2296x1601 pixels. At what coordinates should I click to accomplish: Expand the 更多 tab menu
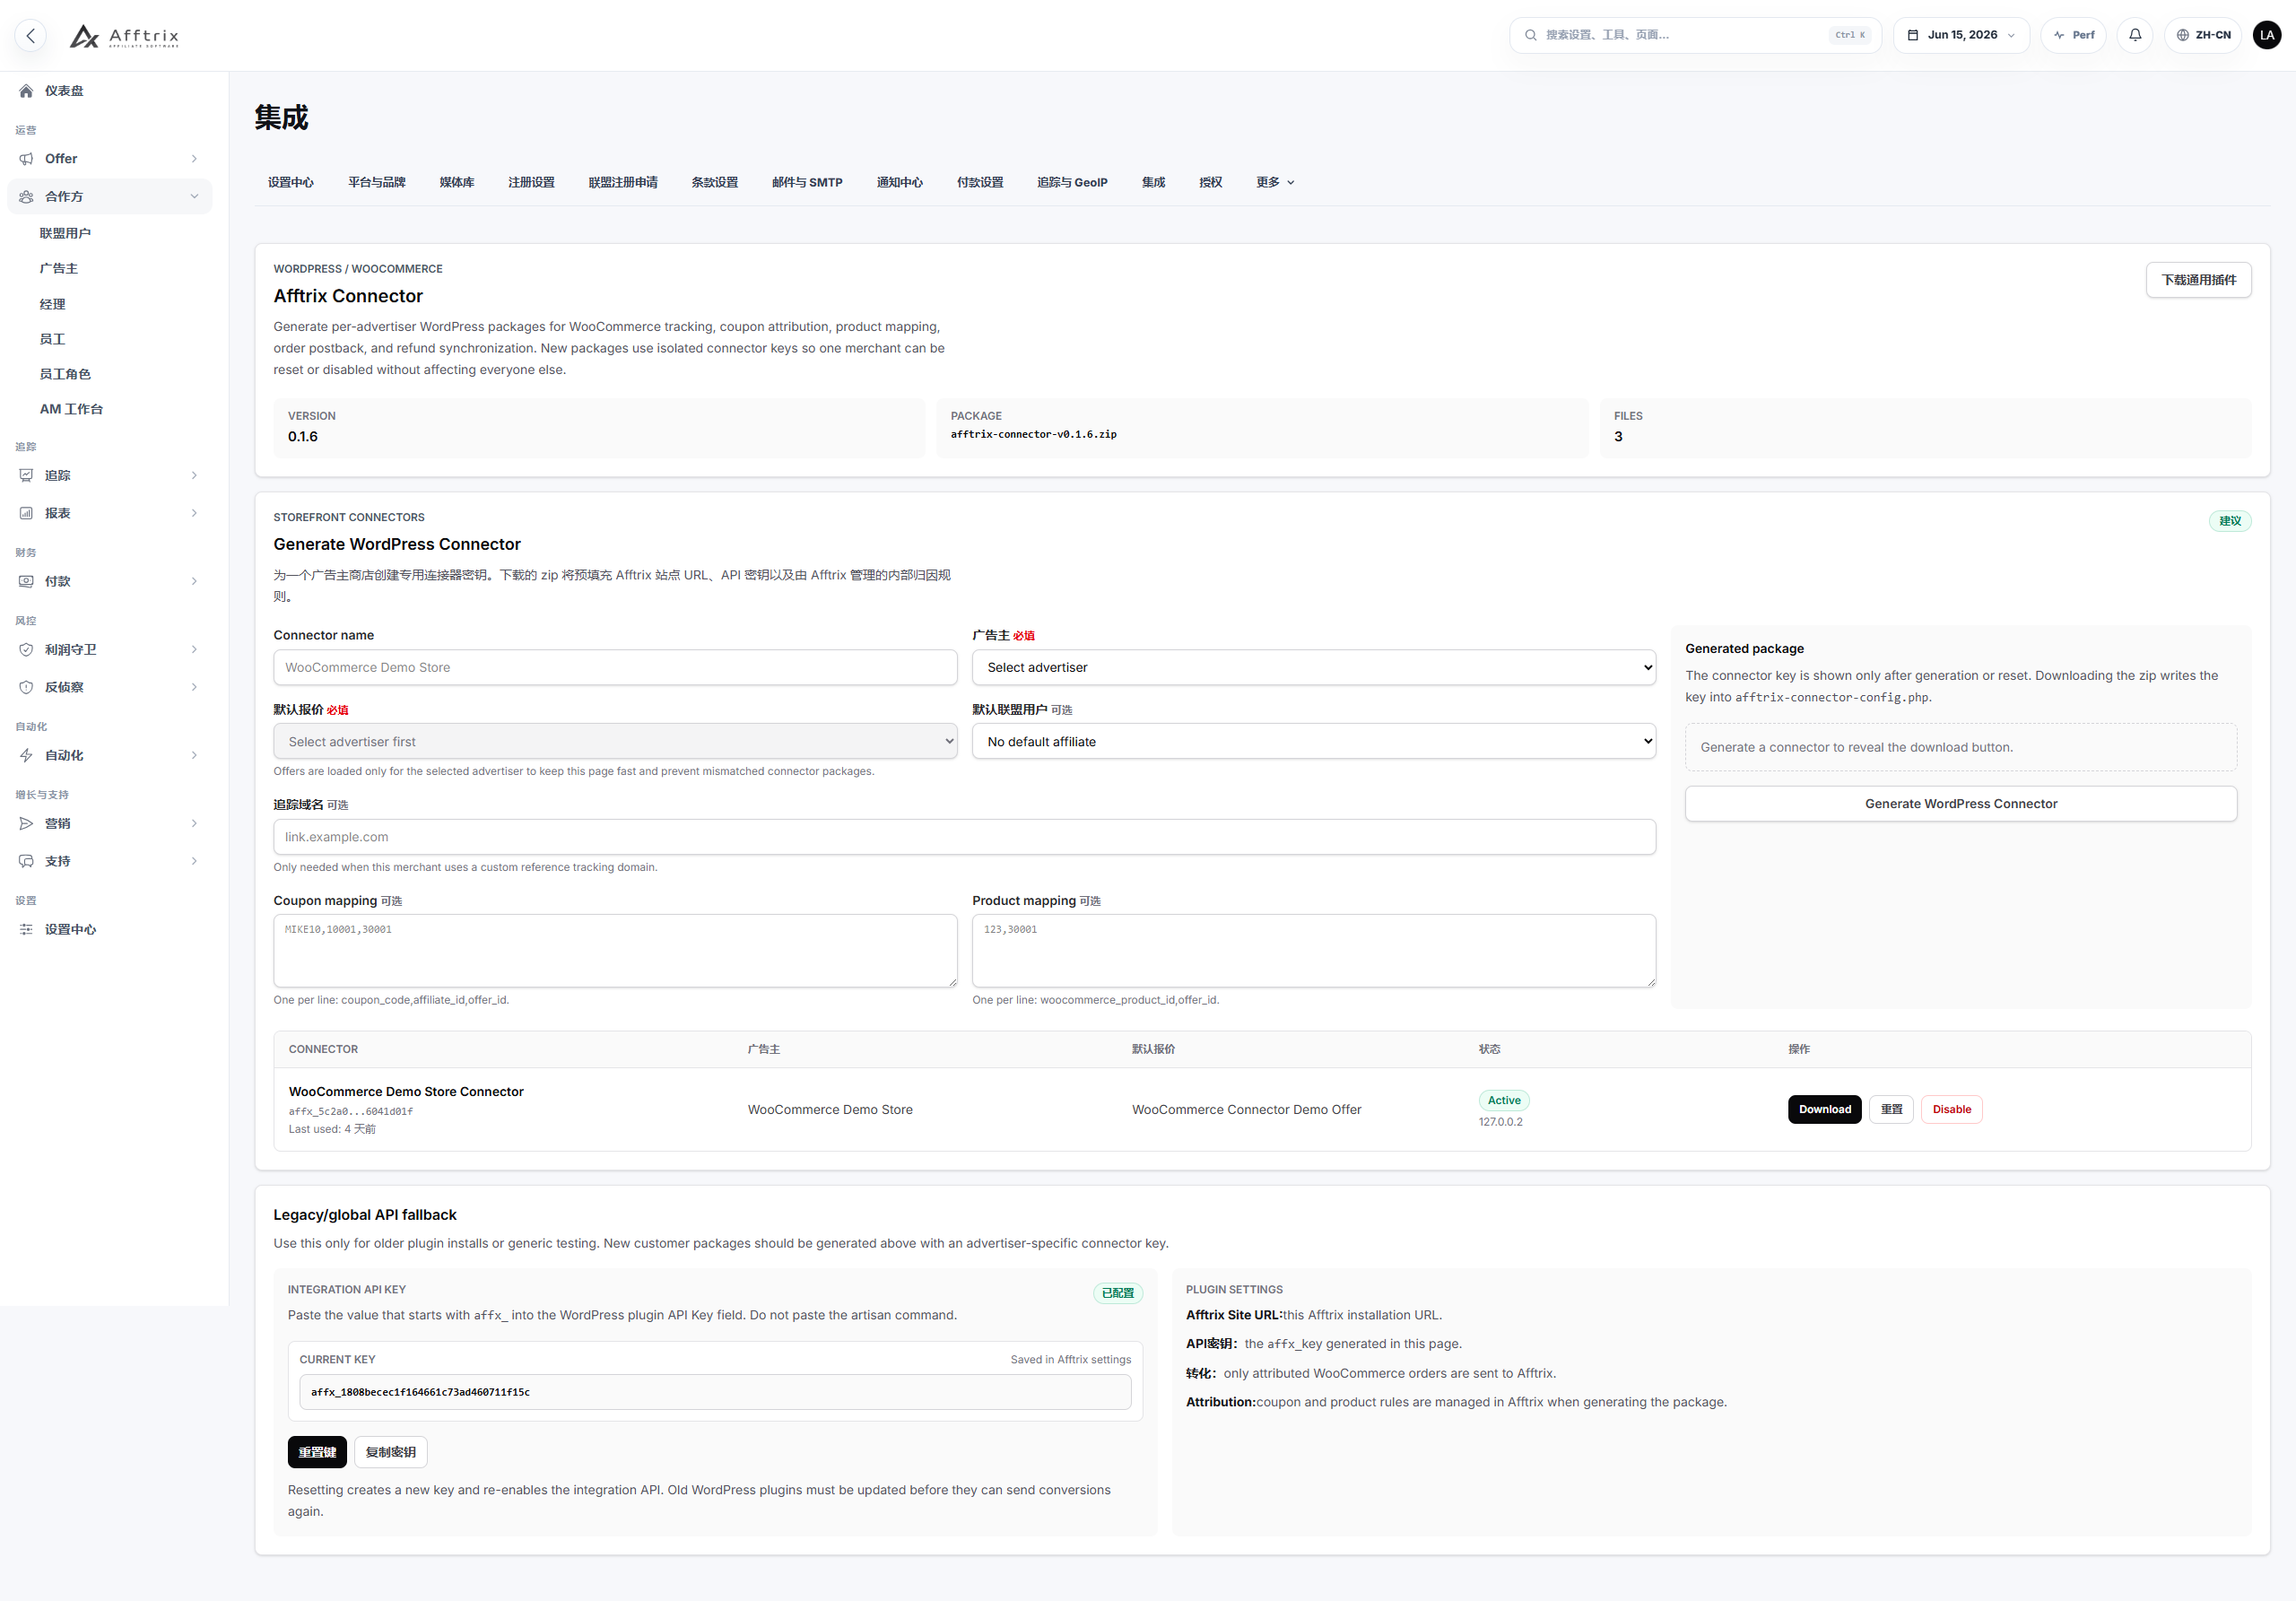click(1275, 182)
